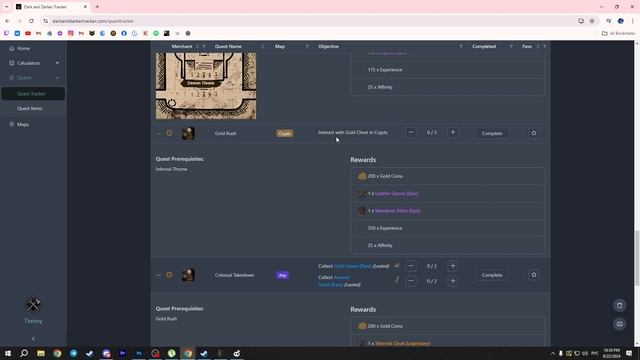Click the lower floating round button

[x=620, y=324]
